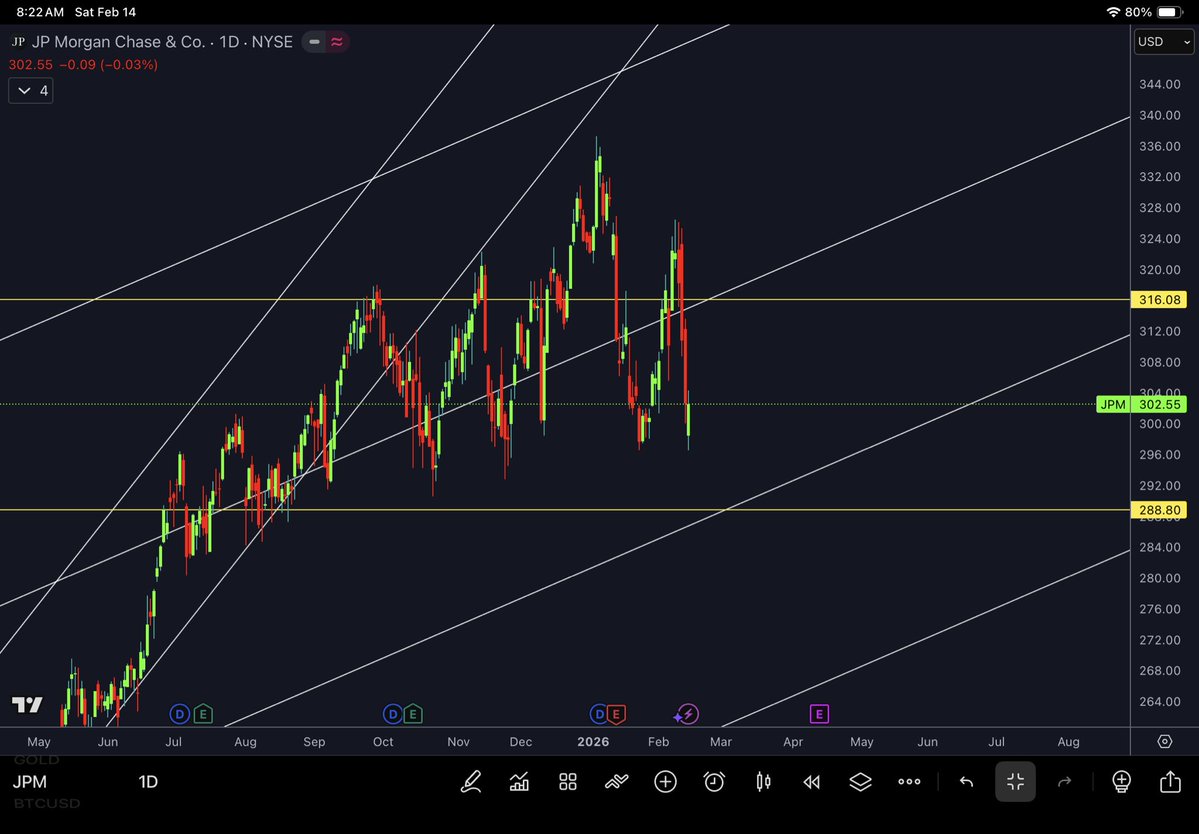Tap the green E earnings marker near July
Screen dimensions: 1199x834
203,714
